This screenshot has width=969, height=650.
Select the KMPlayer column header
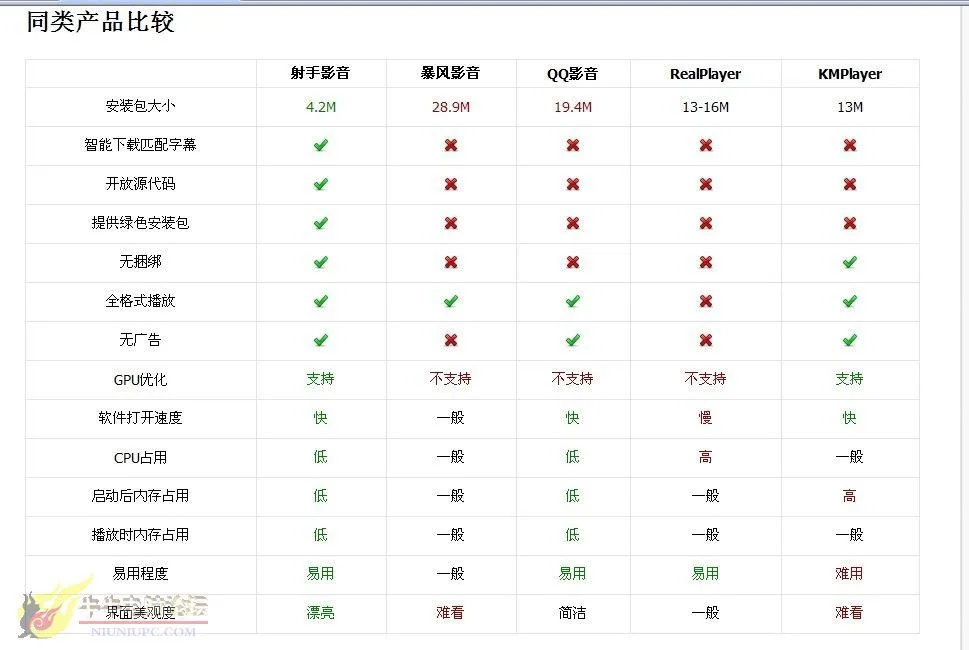849,73
